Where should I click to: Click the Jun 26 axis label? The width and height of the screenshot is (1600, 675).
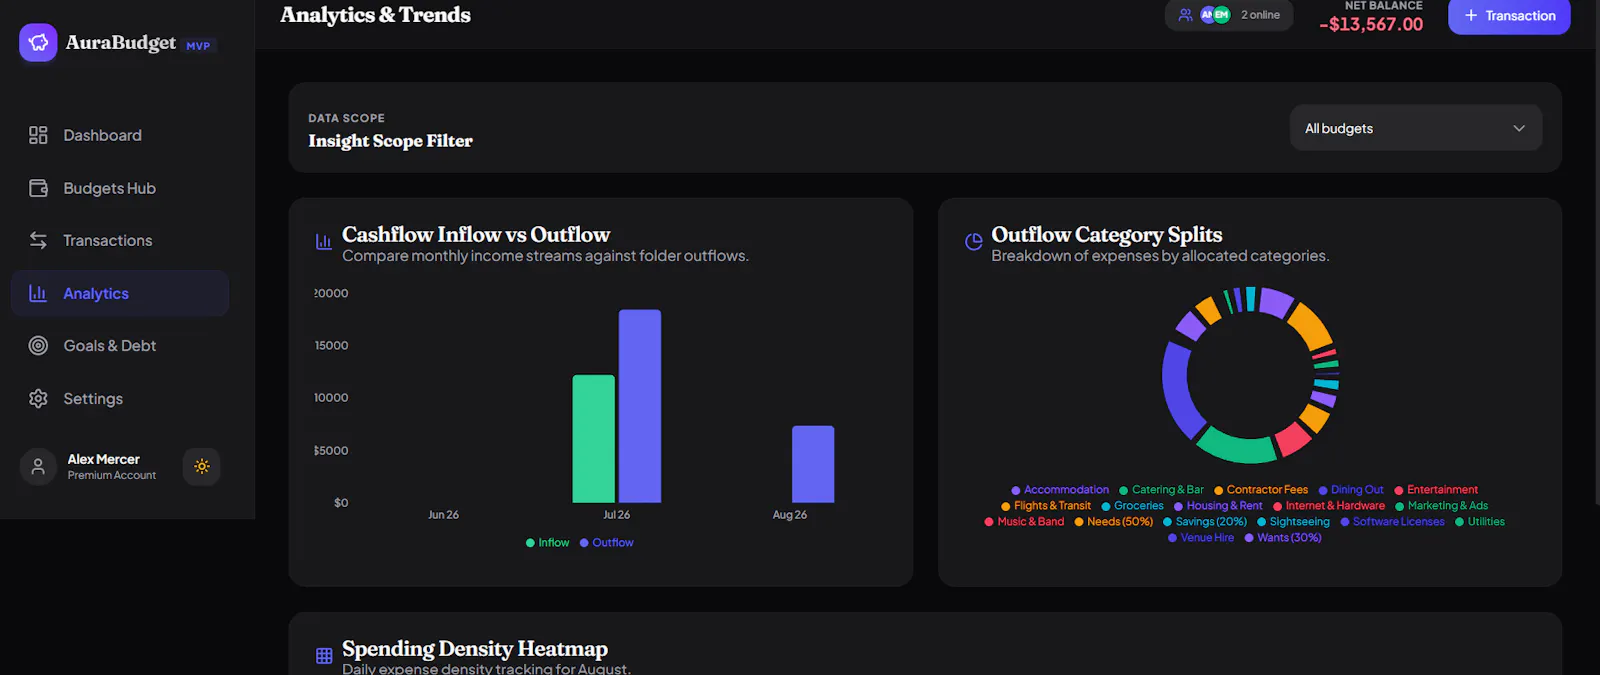tap(443, 515)
